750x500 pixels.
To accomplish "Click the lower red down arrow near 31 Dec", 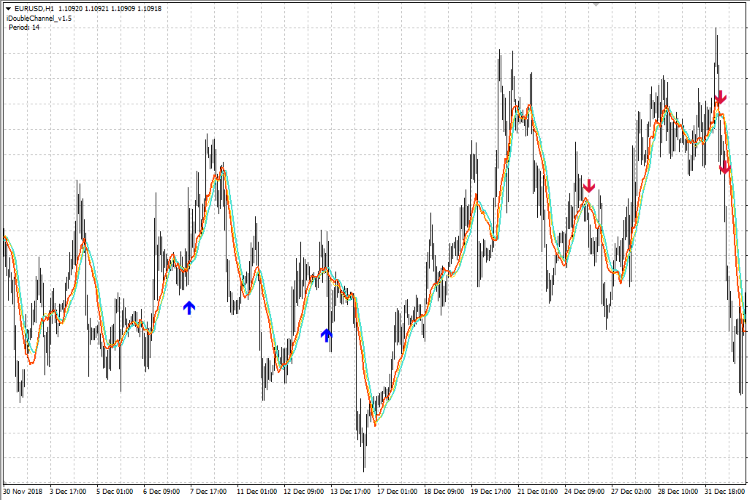I will pyautogui.click(x=725, y=167).
